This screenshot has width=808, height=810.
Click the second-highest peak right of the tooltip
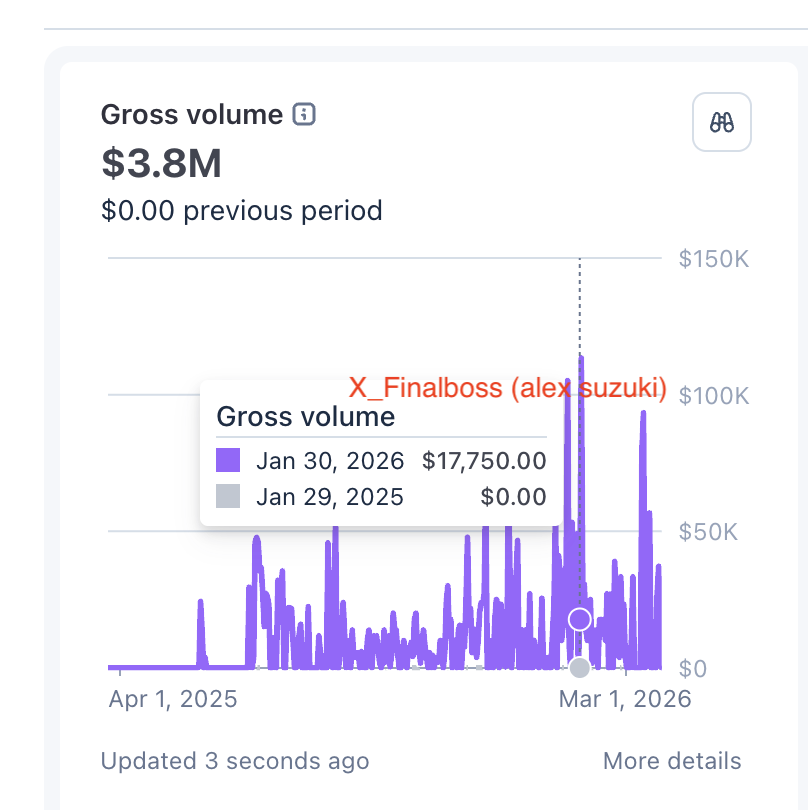[x=641, y=450]
